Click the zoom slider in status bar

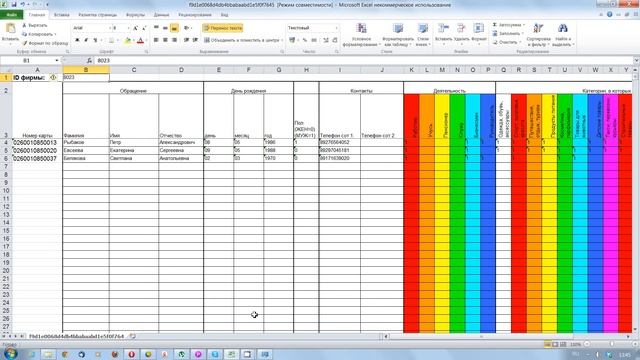tap(611, 344)
